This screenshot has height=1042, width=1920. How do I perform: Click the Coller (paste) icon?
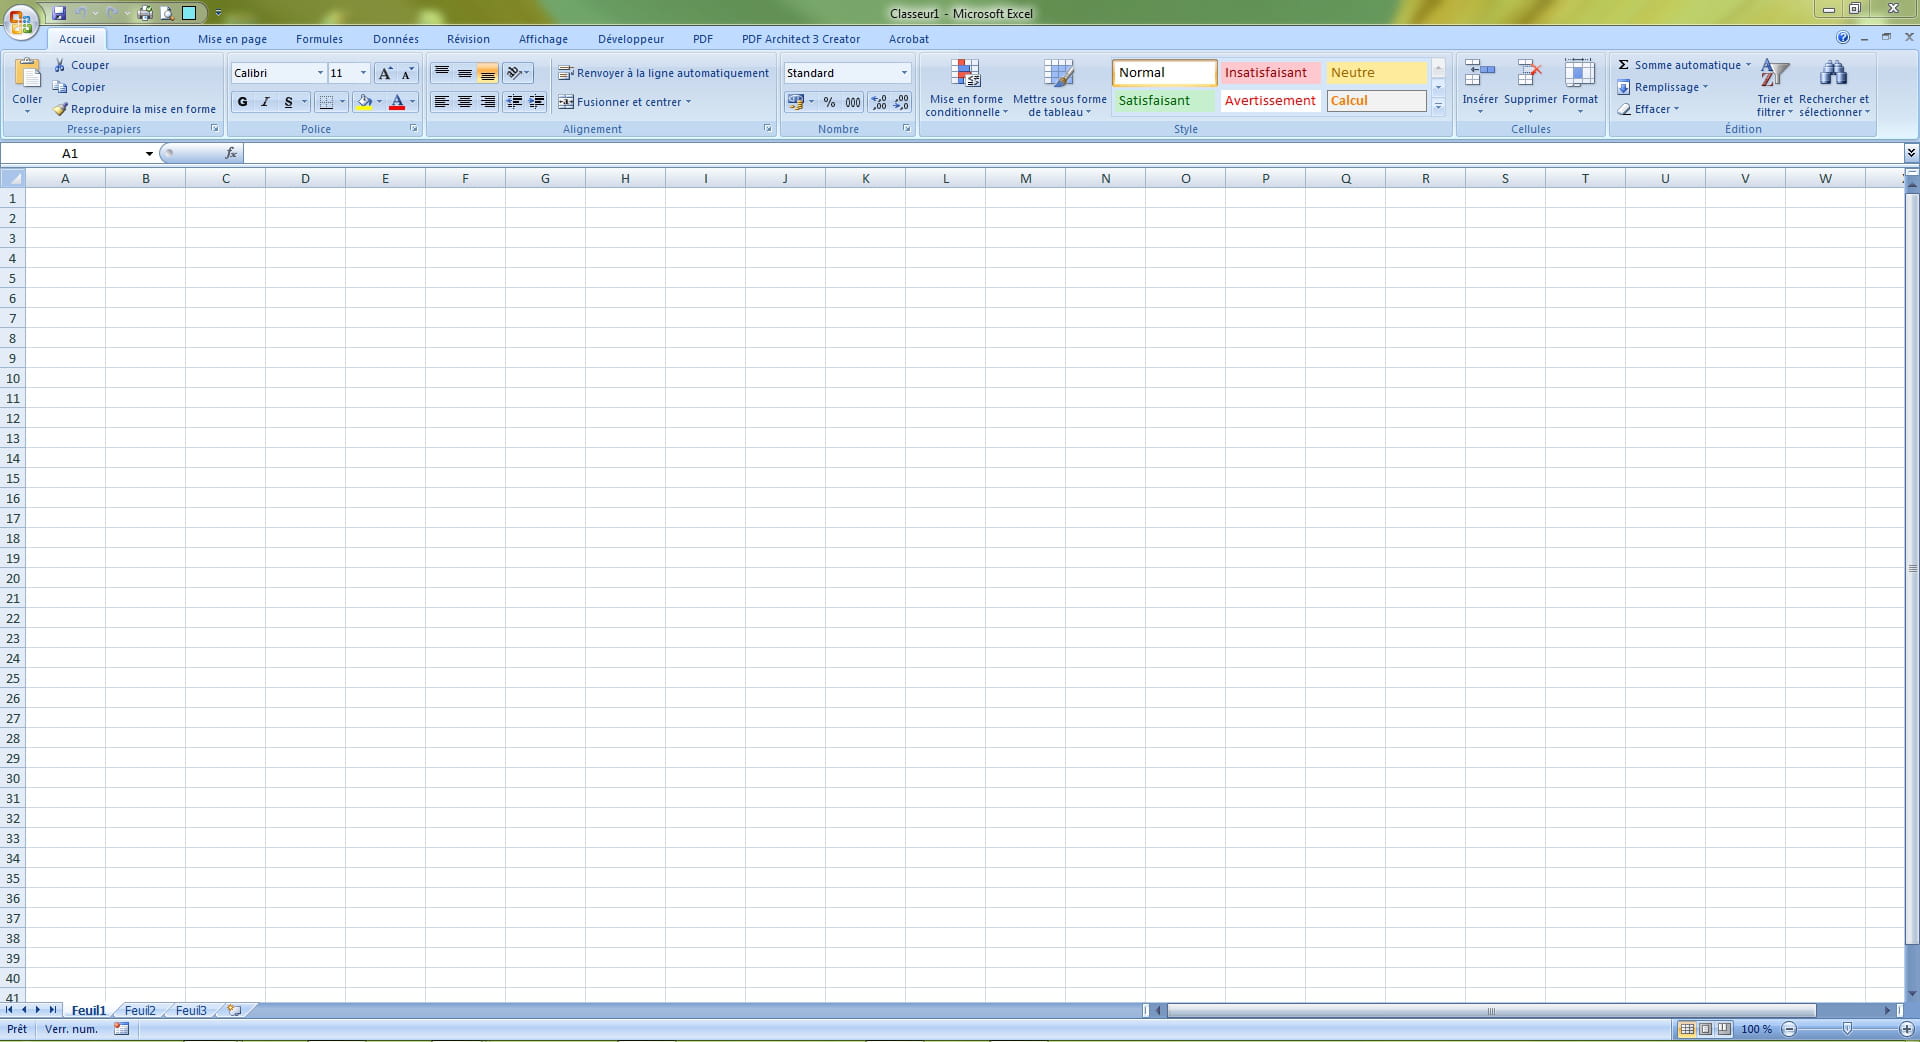(27, 74)
